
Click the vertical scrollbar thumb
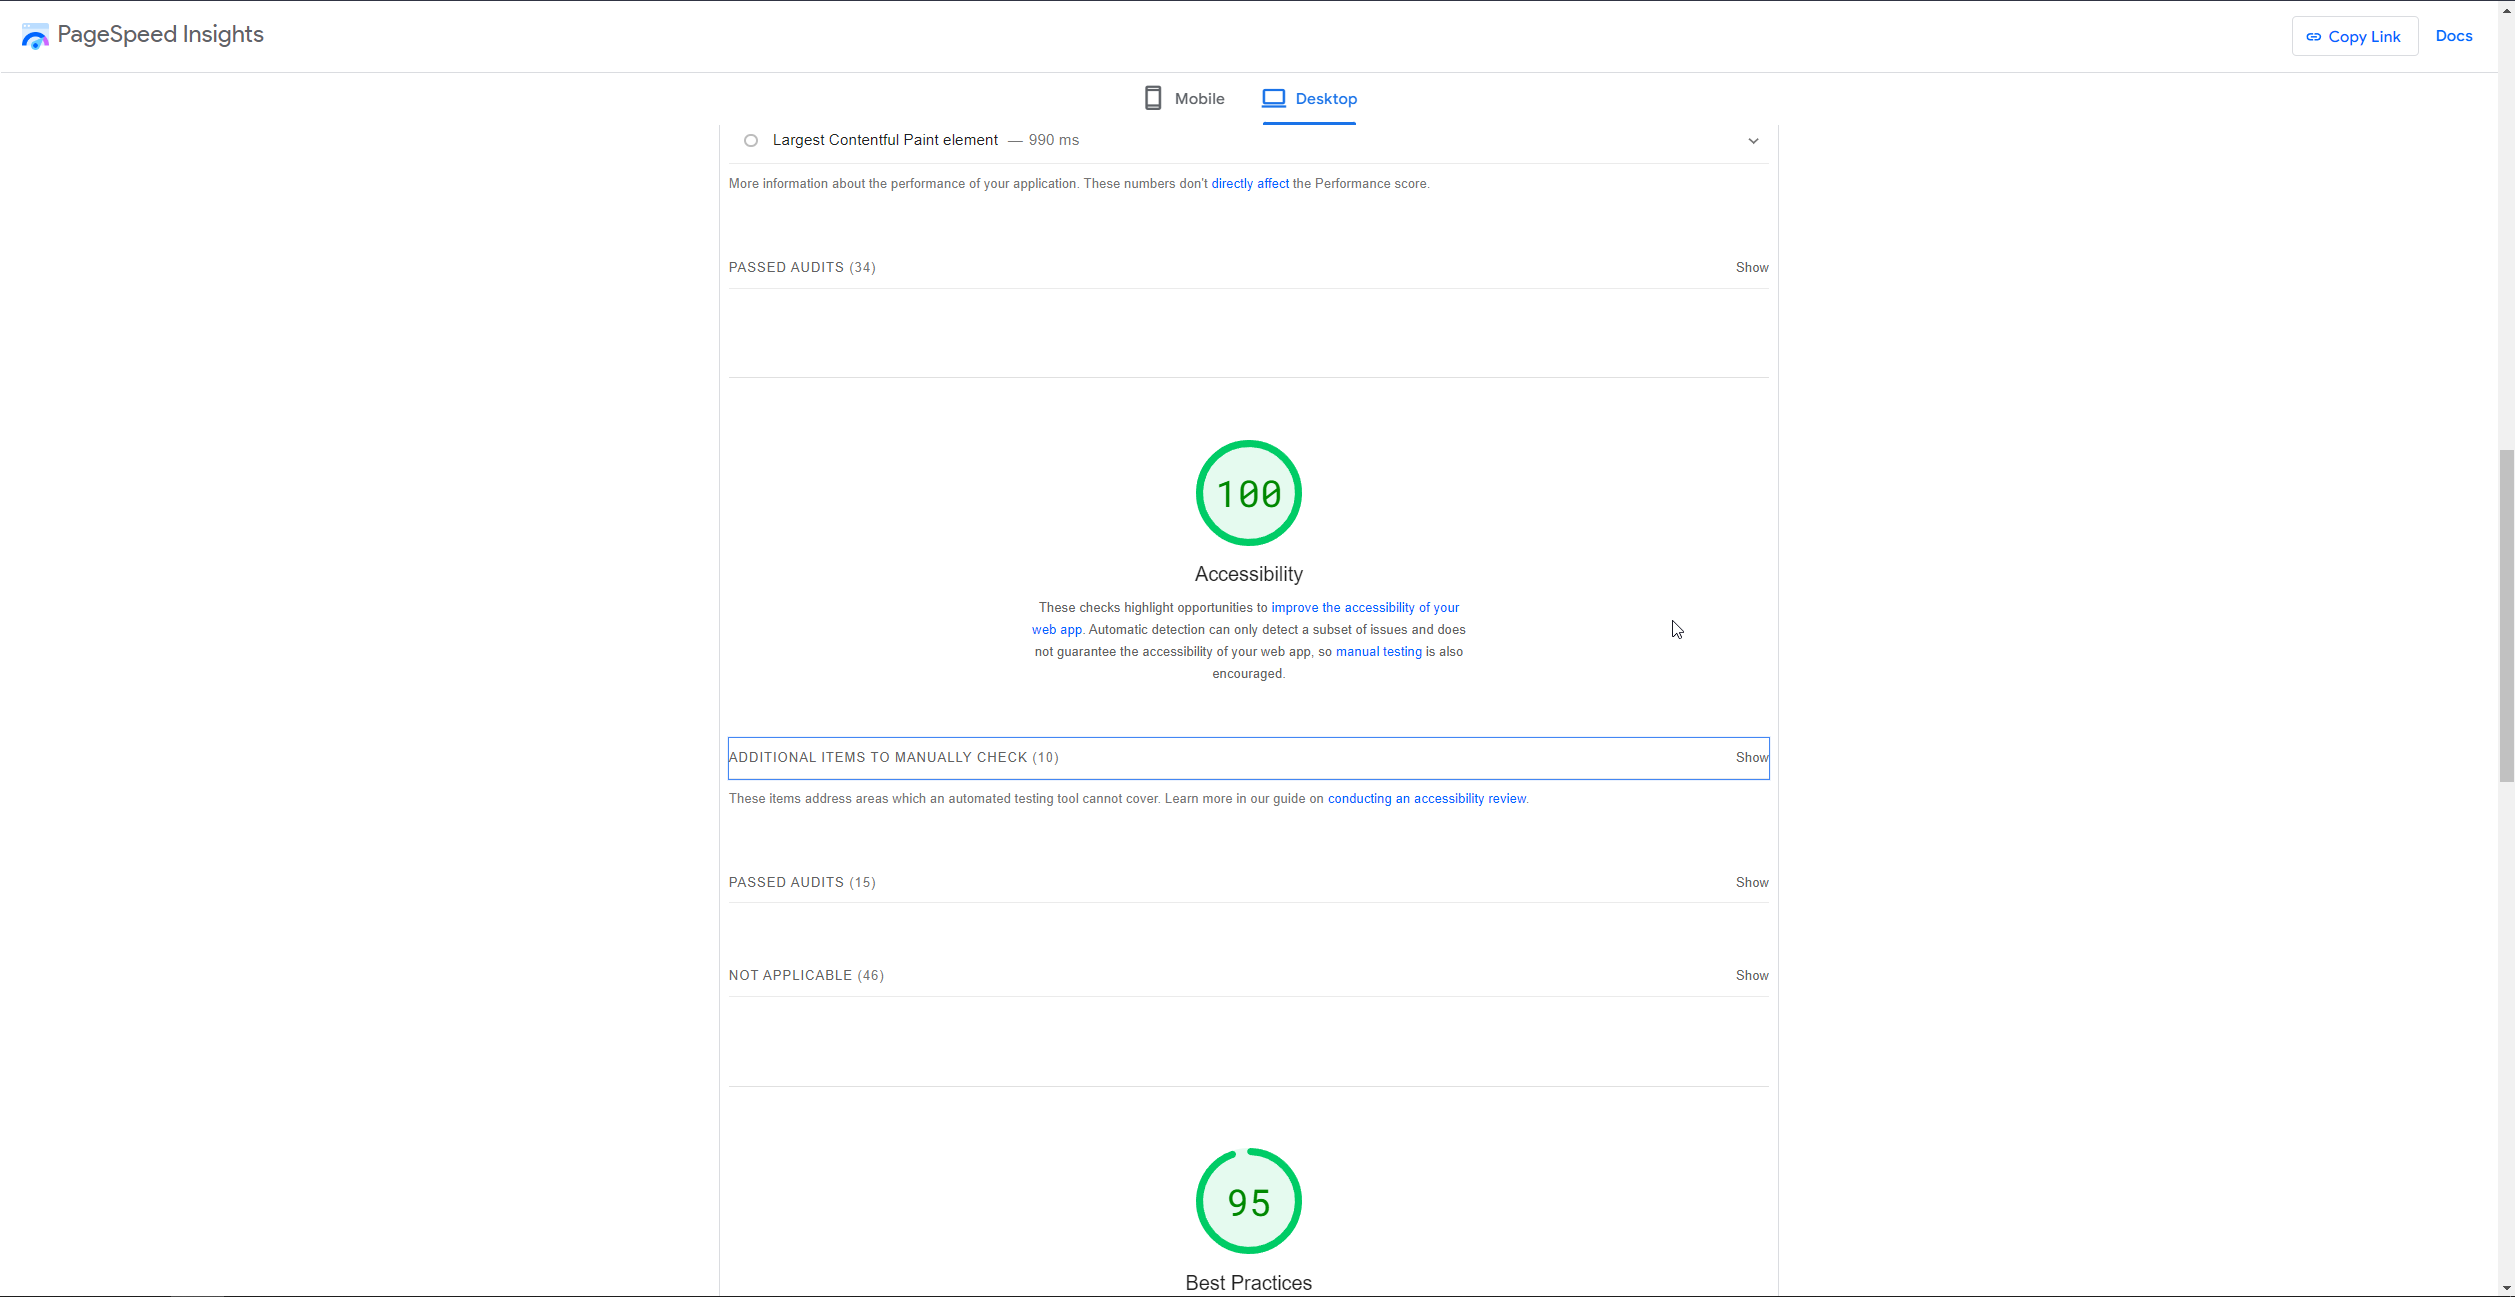click(2506, 615)
